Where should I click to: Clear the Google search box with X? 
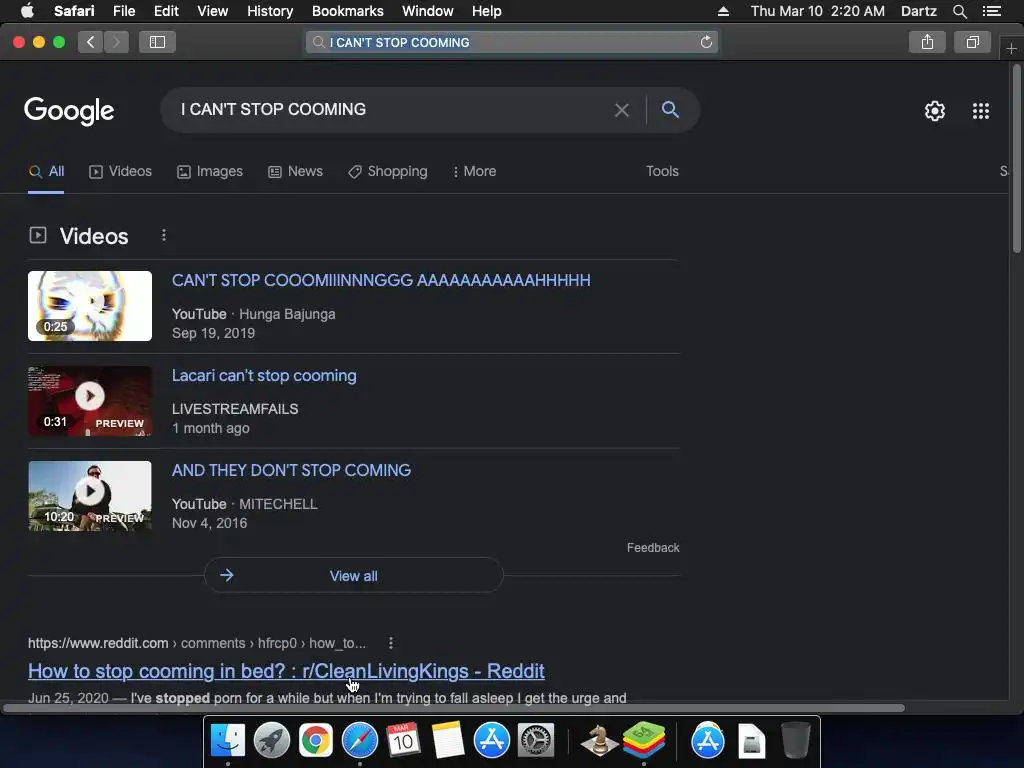tap(622, 110)
